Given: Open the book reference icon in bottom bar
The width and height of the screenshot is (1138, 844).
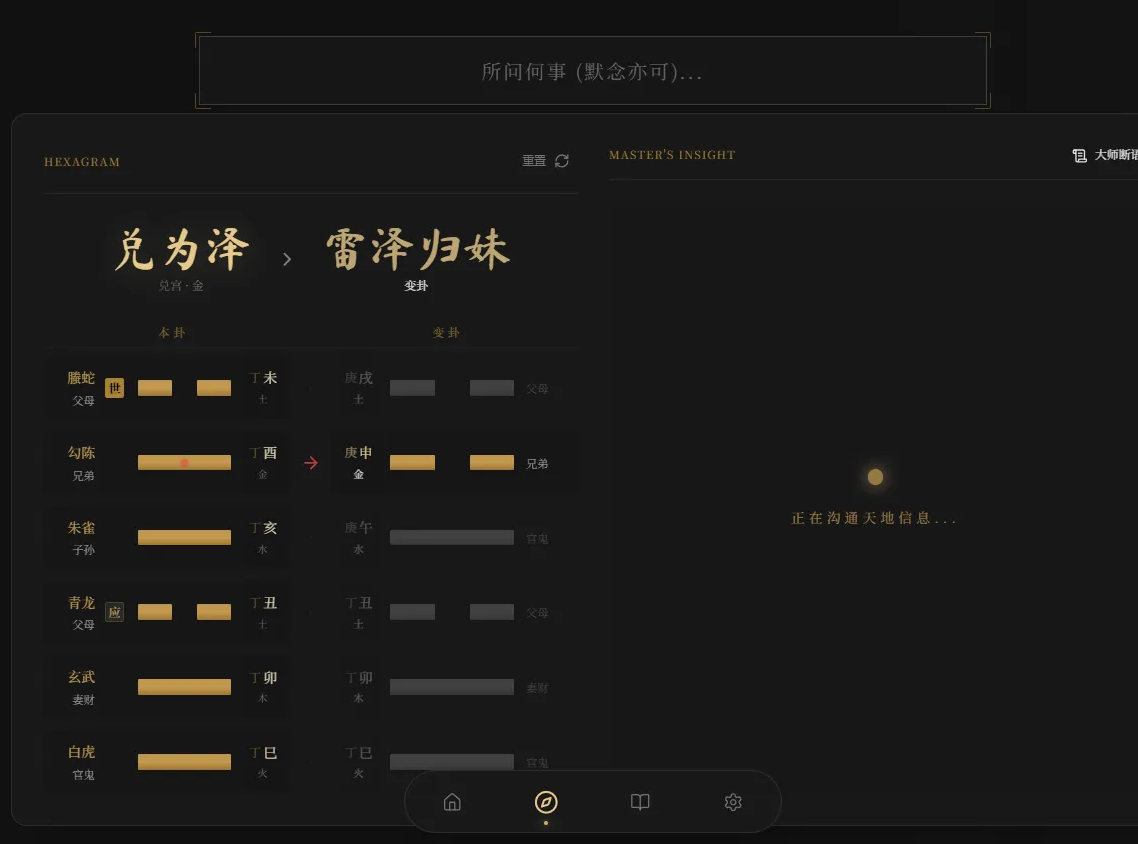Looking at the screenshot, I should point(639,801).
